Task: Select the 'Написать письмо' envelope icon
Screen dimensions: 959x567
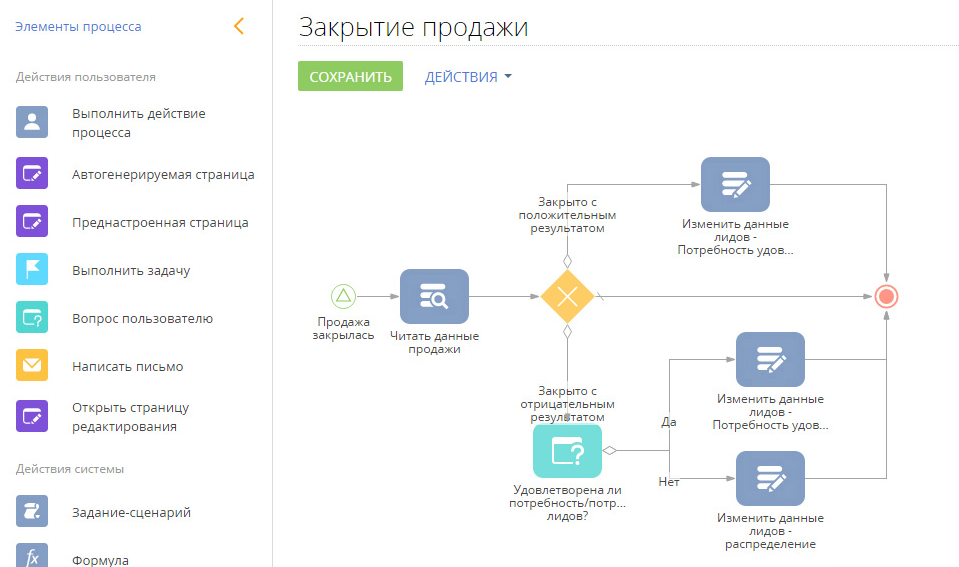Action: click(32, 365)
